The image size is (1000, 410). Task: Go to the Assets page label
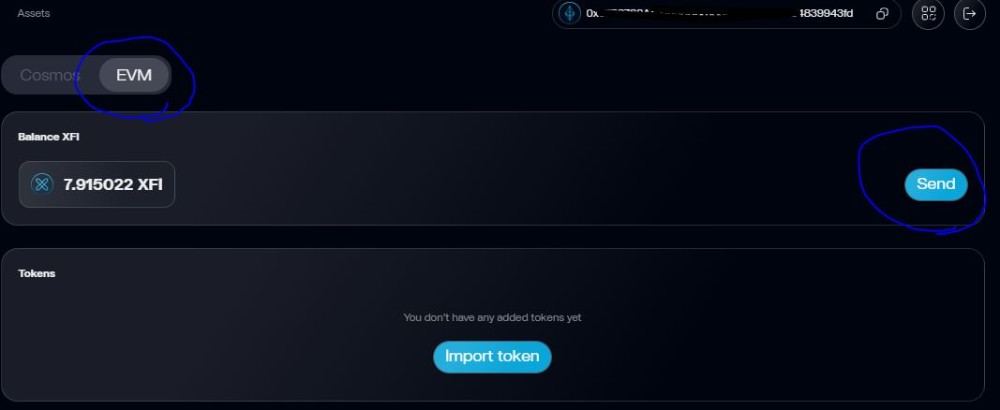pos(34,13)
